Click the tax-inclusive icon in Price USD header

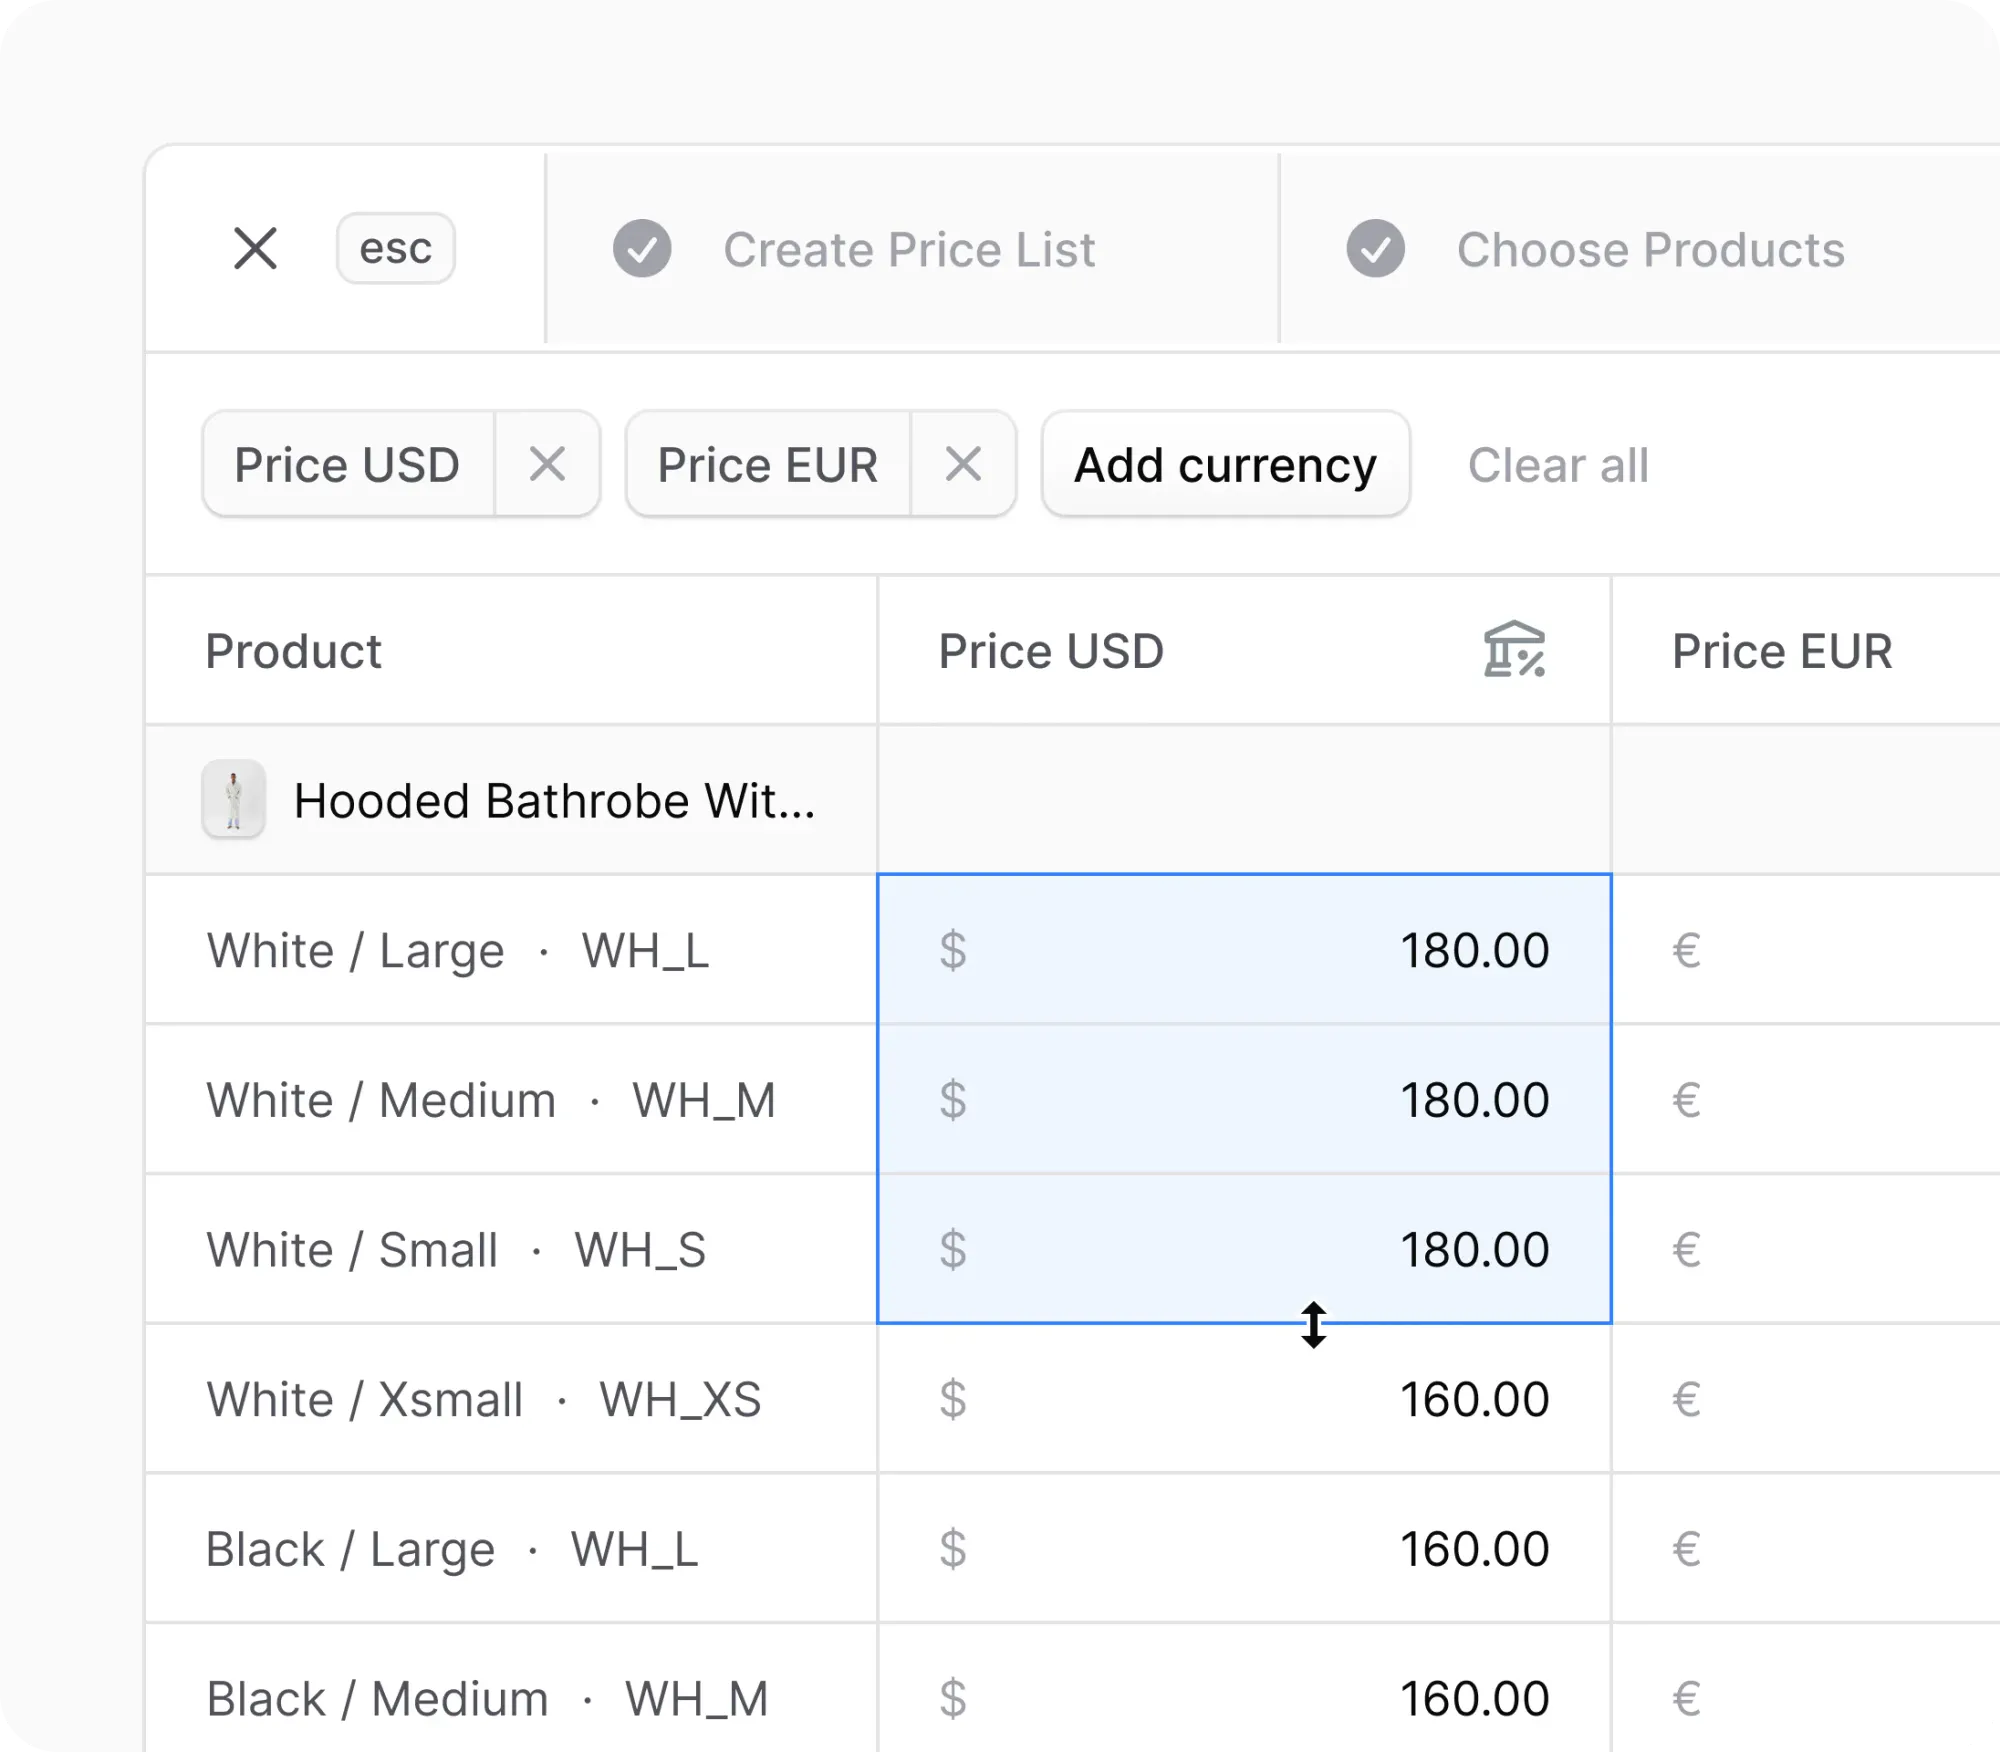pos(1514,650)
